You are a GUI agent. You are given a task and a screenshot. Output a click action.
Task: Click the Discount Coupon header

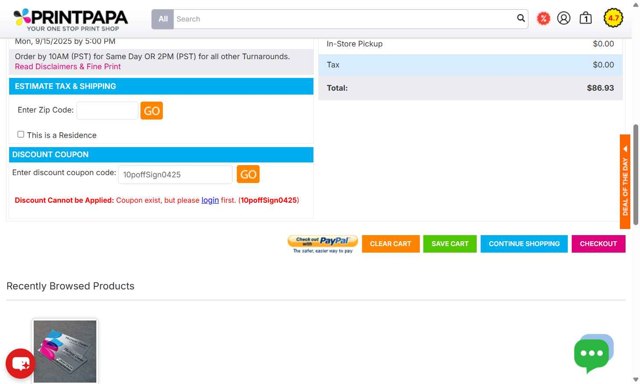[x=161, y=155]
